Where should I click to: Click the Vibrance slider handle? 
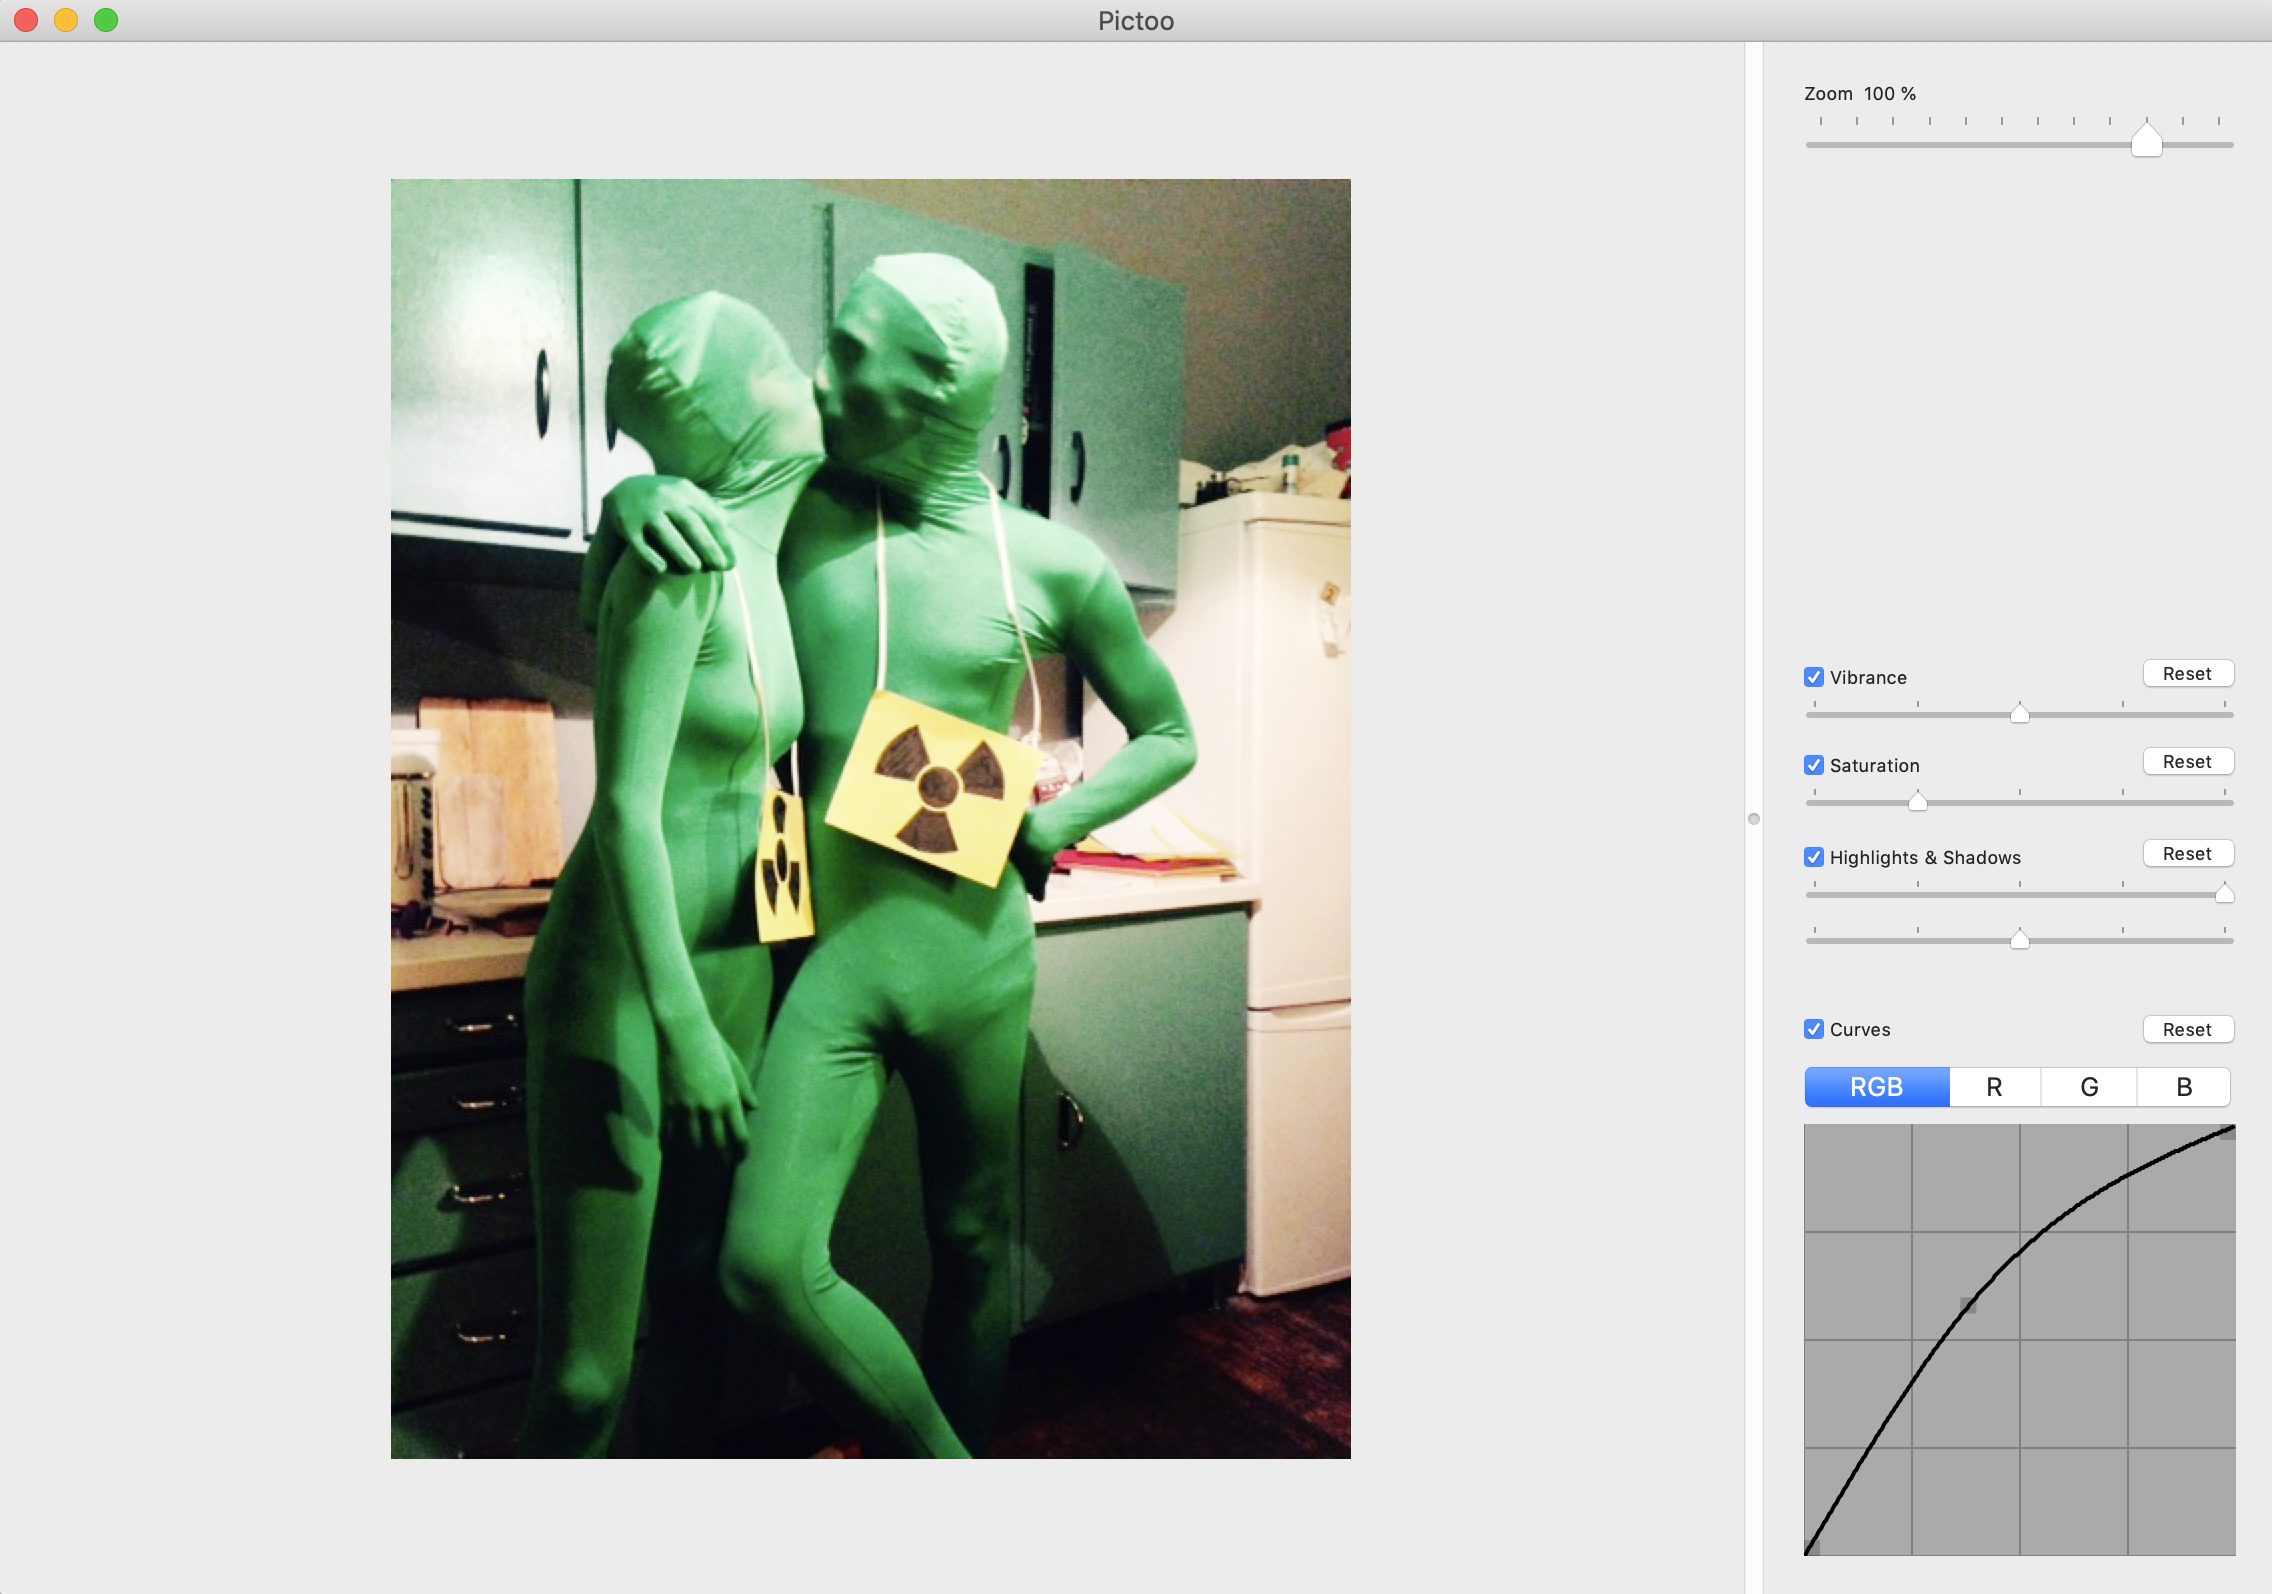(x=2019, y=713)
